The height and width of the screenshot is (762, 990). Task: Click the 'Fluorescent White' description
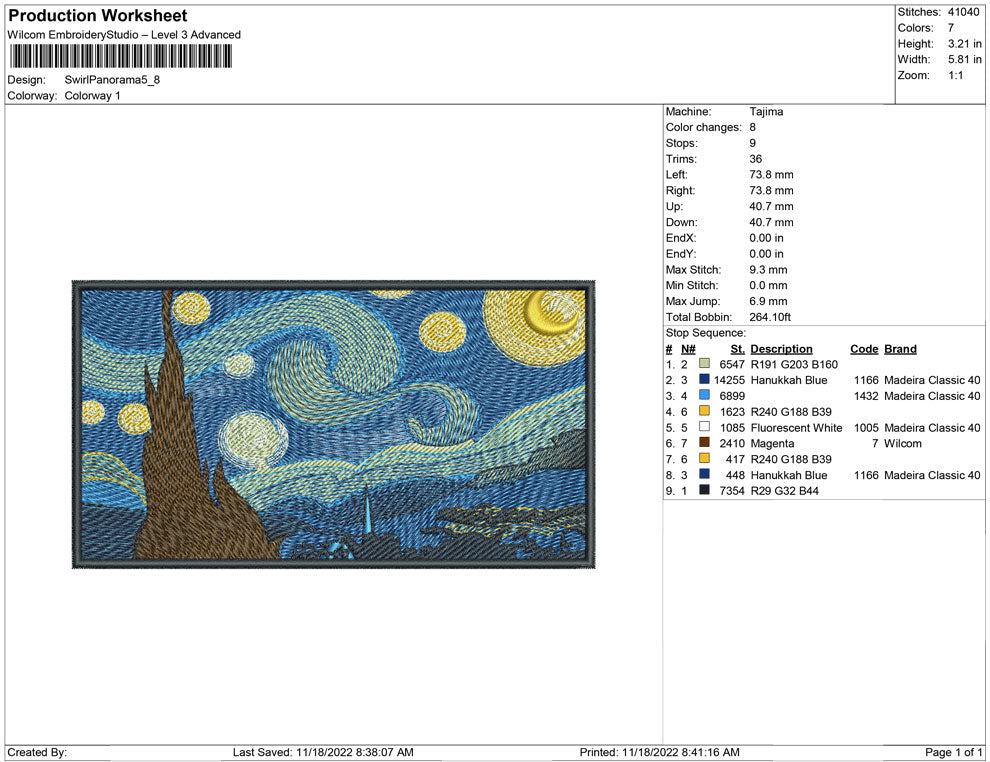(x=796, y=427)
